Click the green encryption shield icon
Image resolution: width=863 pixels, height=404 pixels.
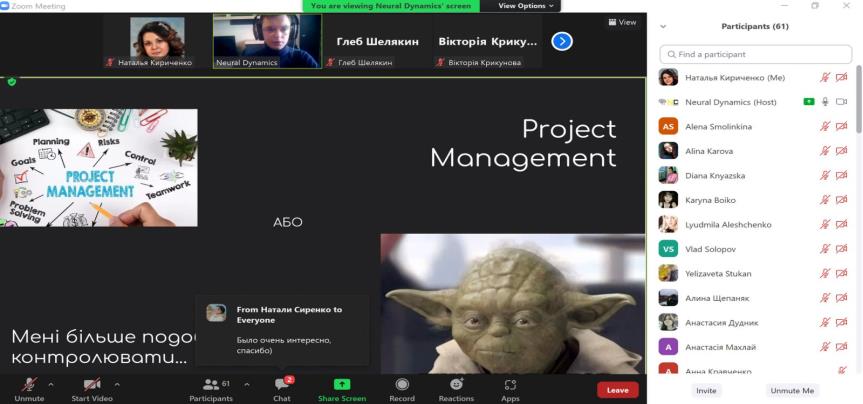(x=12, y=82)
